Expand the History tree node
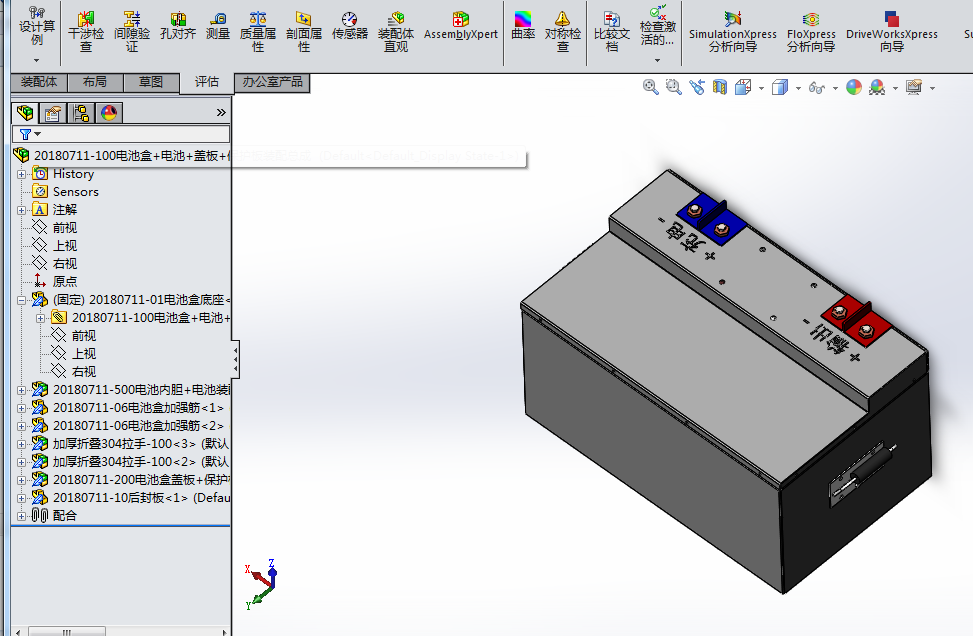 click(22, 174)
